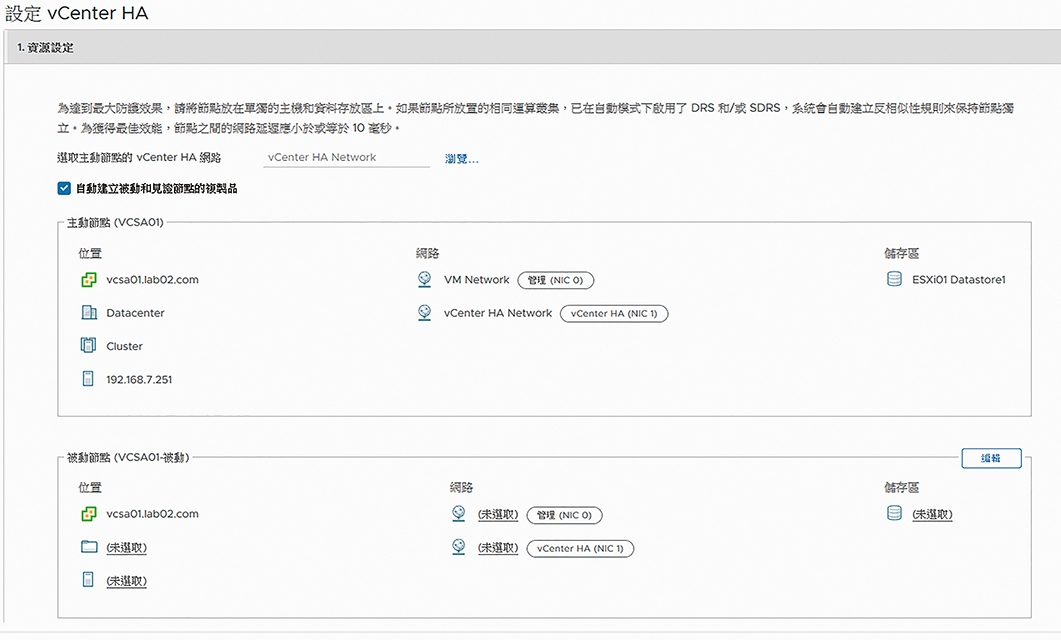1061x640 pixels.
Task: Click the passive node host (未選取) link
Action: (127, 580)
